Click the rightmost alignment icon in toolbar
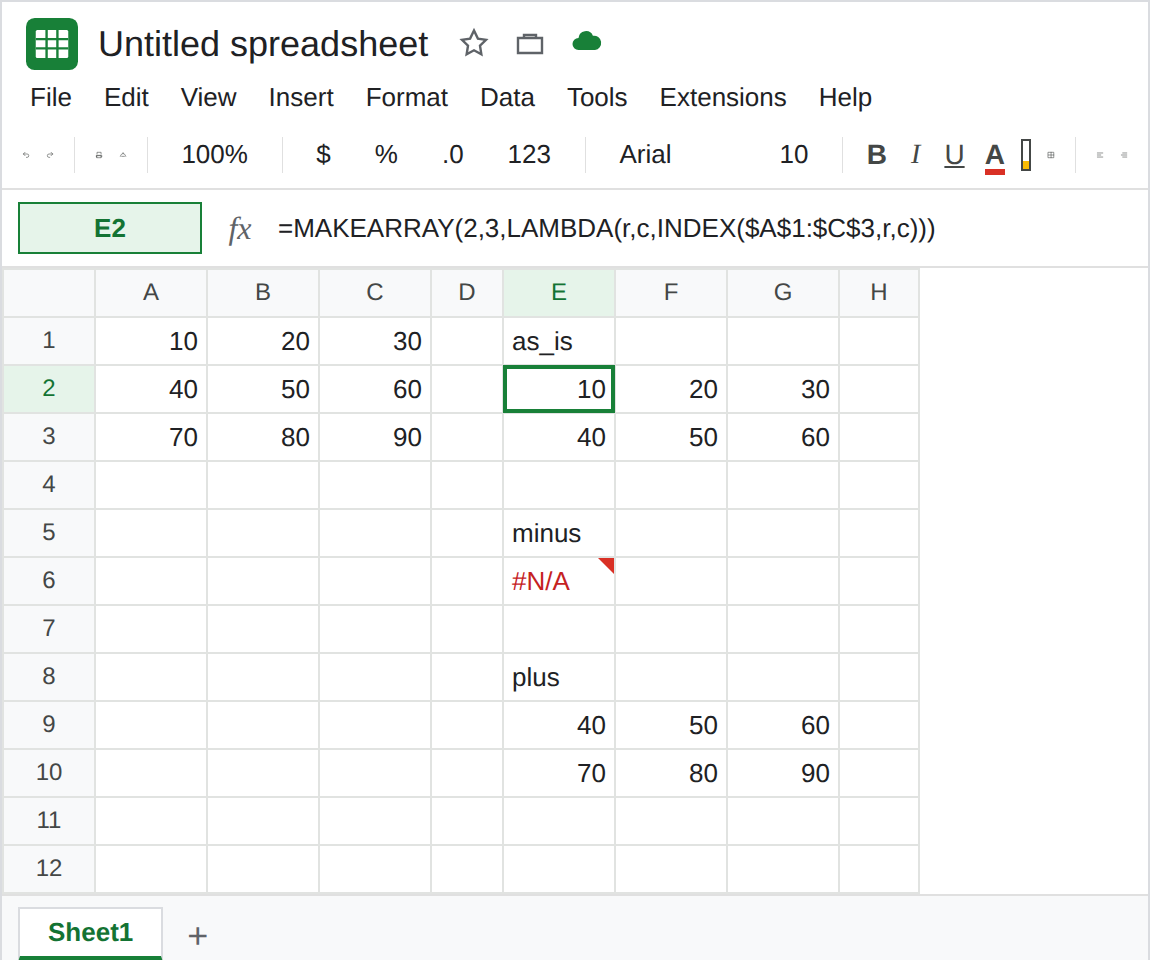This screenshot has height=960, width=1150. point(1124,155)
